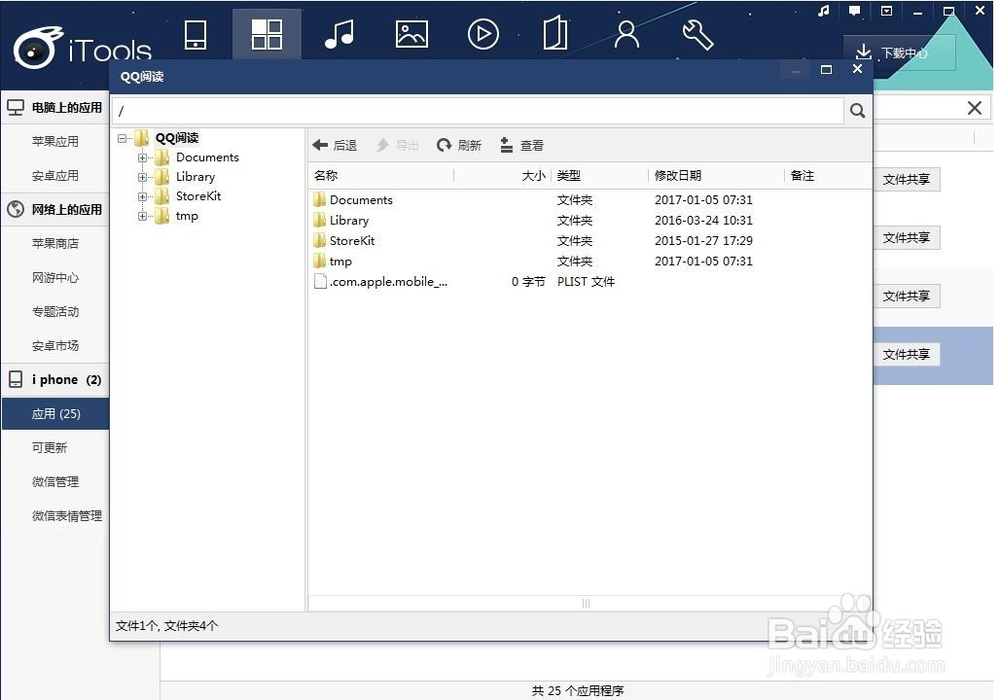1000x700 pixels.
Task: Select the QQ阅读 root tree item
Action: coord(177,138)
